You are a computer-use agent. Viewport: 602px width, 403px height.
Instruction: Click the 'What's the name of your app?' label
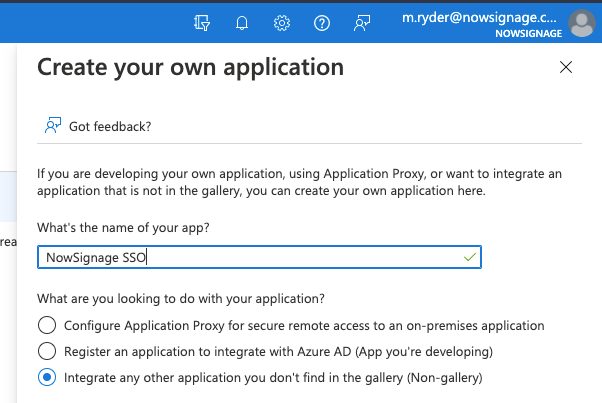pyautogui.click(x=123, y=227)
